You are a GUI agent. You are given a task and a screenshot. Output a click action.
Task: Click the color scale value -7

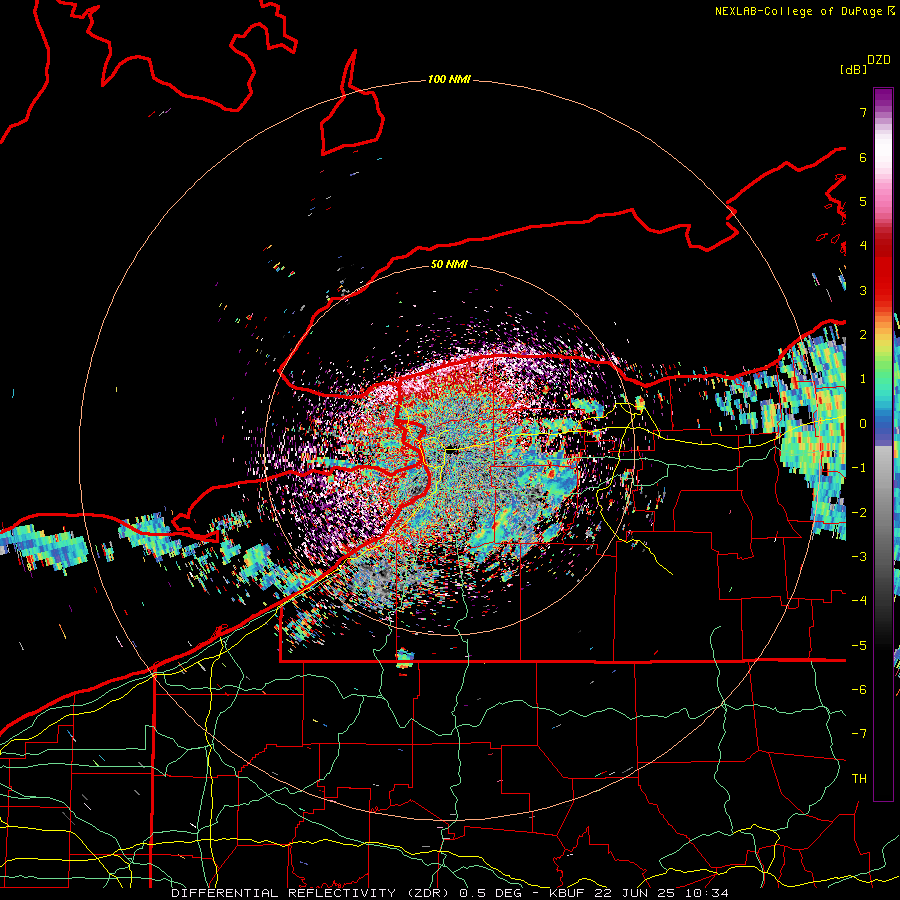859,734
